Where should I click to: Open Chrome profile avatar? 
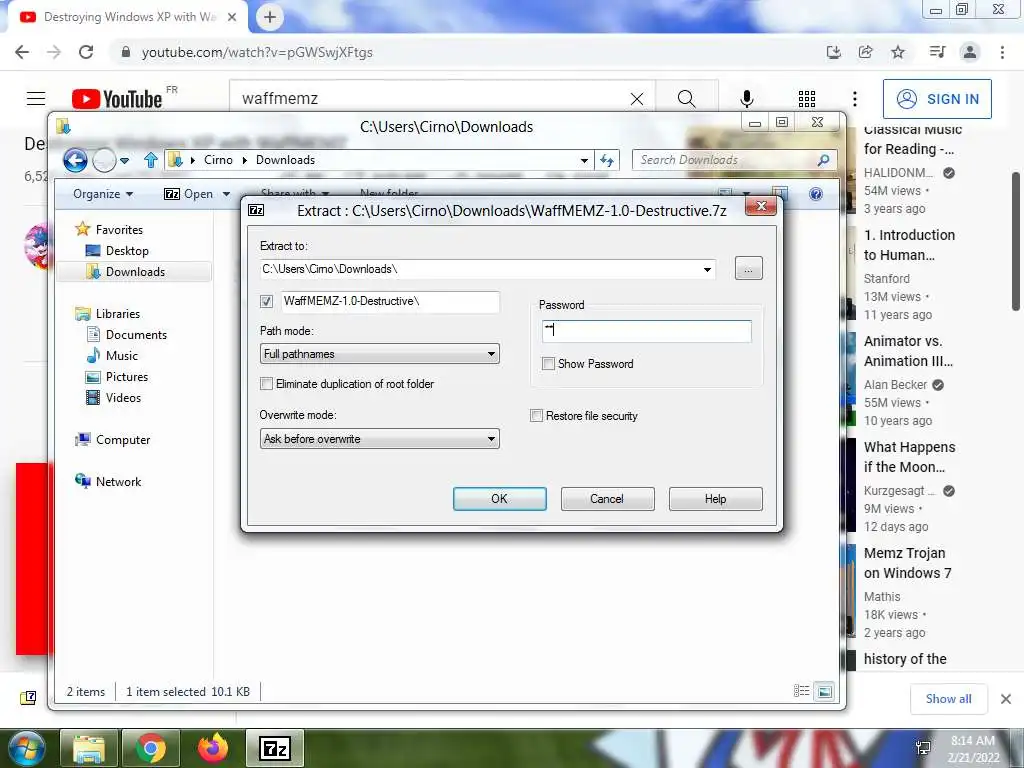coord(970,52)
